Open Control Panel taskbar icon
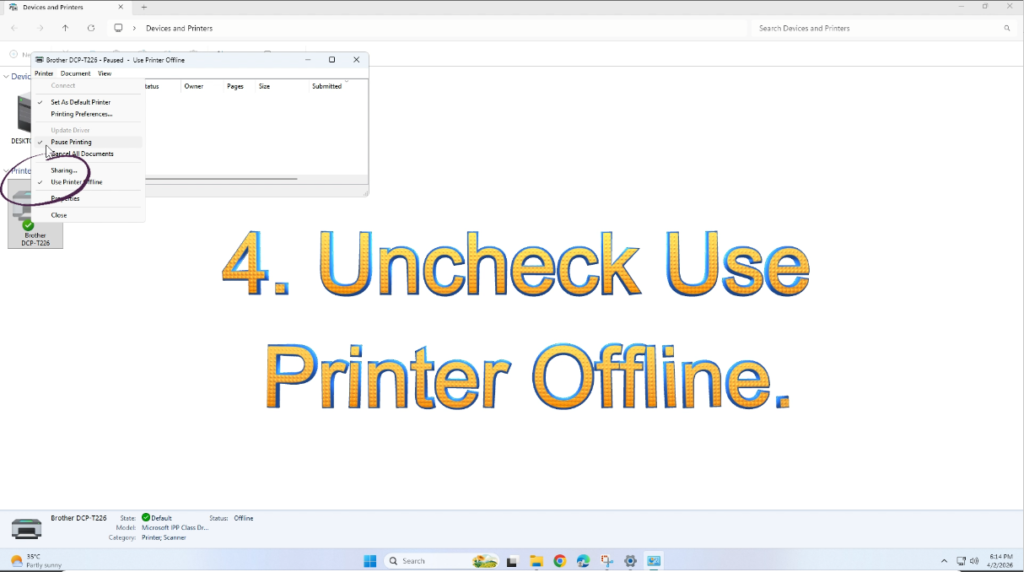The width and height of the screenshot is (1024, 572). click(x=654, y=561)
